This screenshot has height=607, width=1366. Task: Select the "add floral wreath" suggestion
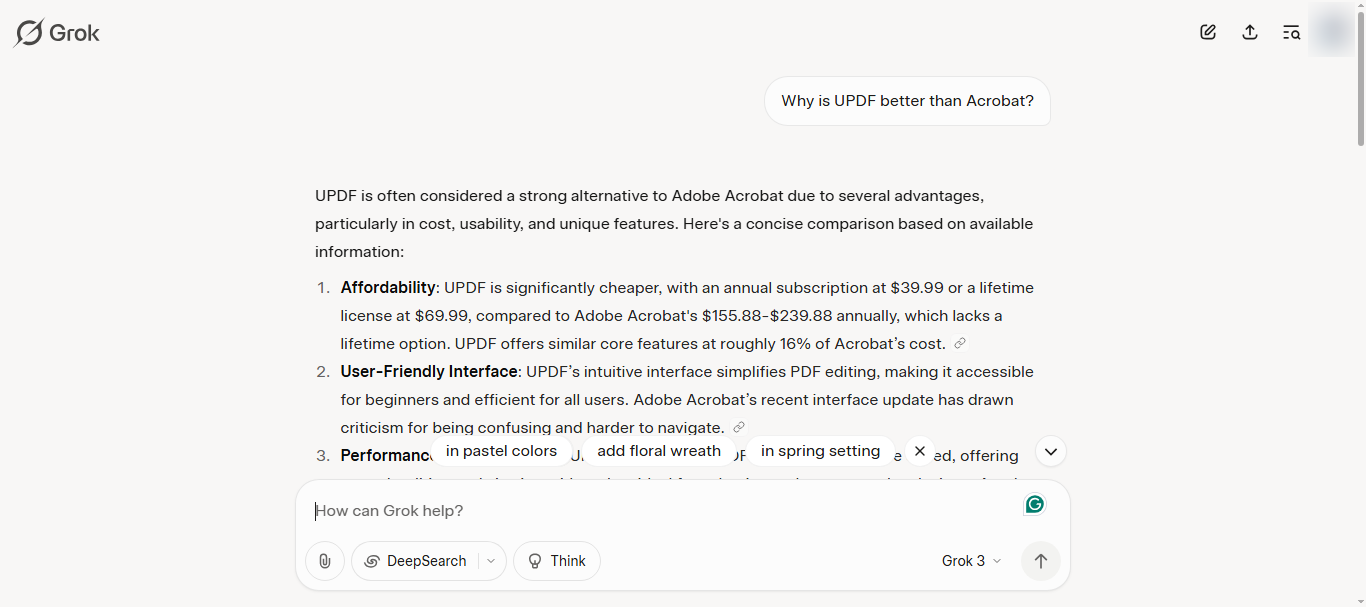tap(659, 451)
